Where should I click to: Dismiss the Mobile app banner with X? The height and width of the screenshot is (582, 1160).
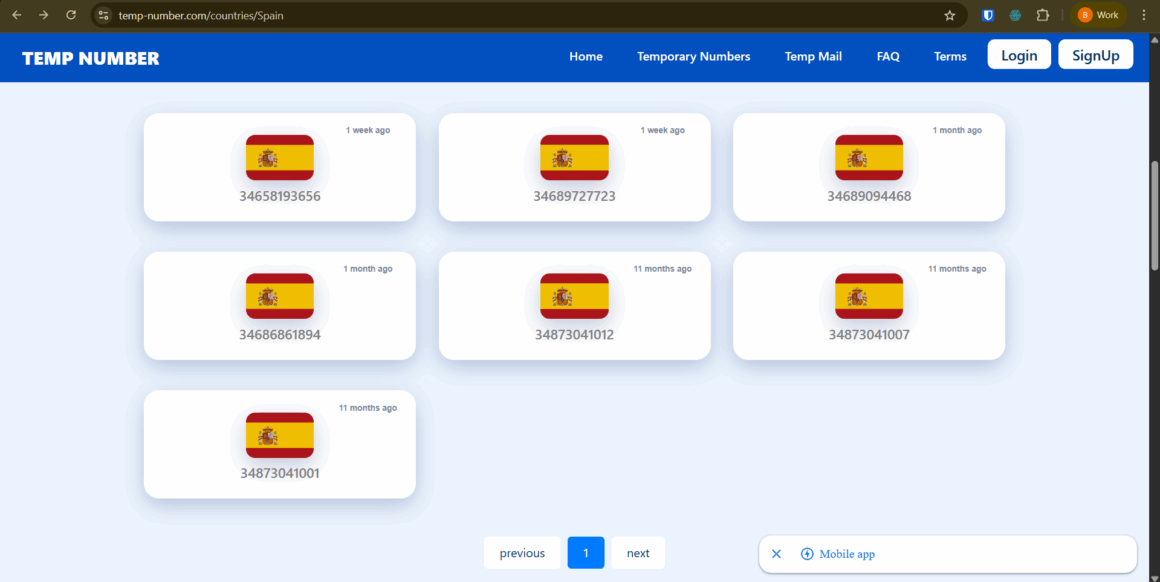click(776, 554)
